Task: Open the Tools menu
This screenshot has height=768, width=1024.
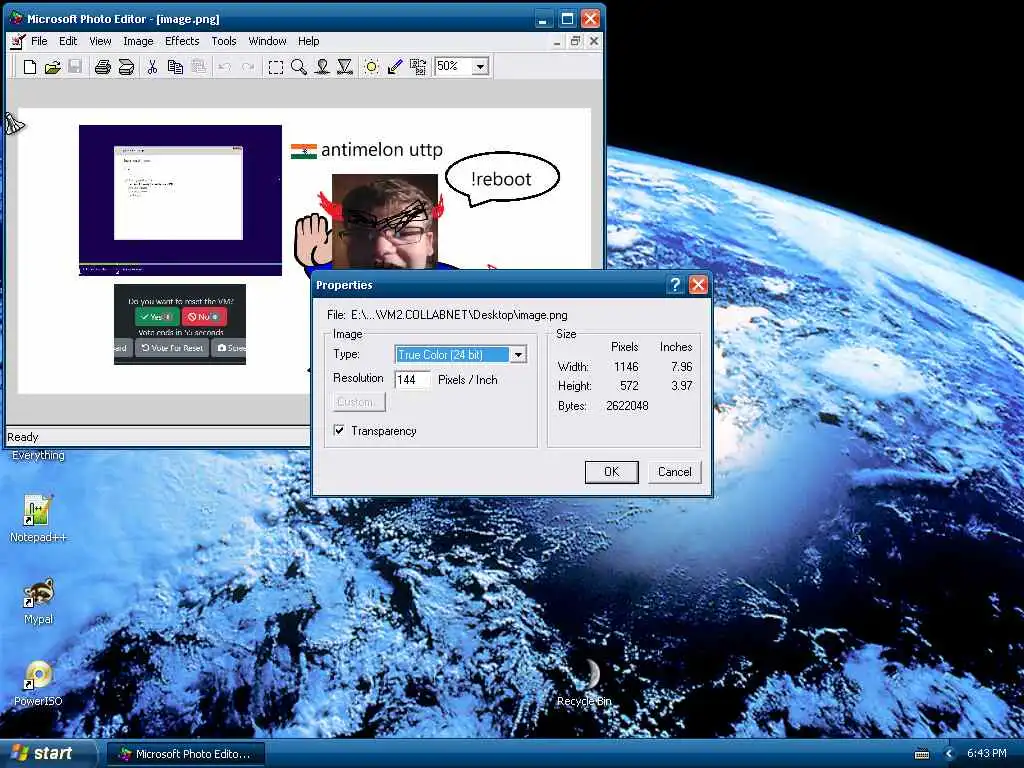Action: 224,41
